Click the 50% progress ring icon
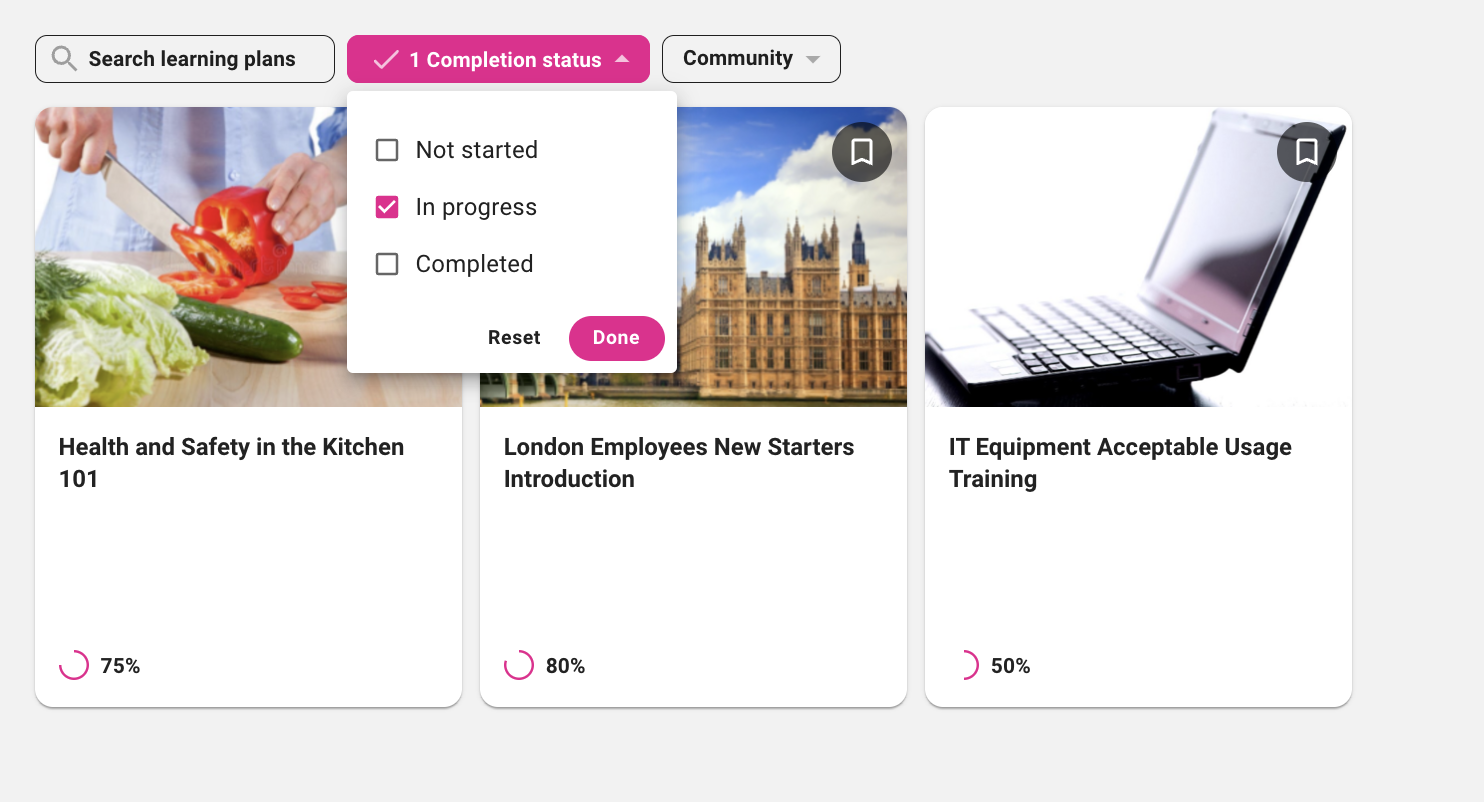1484x802 pixels. click(965, 665)
